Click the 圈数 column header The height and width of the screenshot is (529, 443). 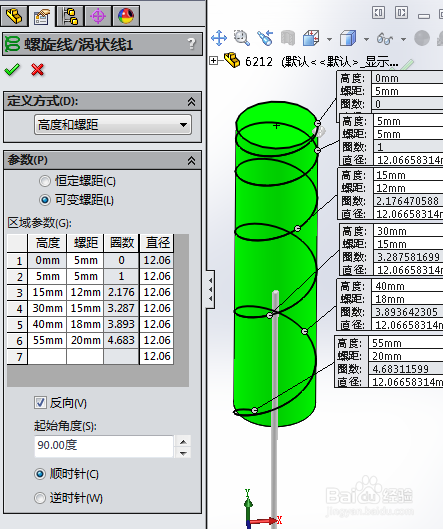(x=121, y=243)
